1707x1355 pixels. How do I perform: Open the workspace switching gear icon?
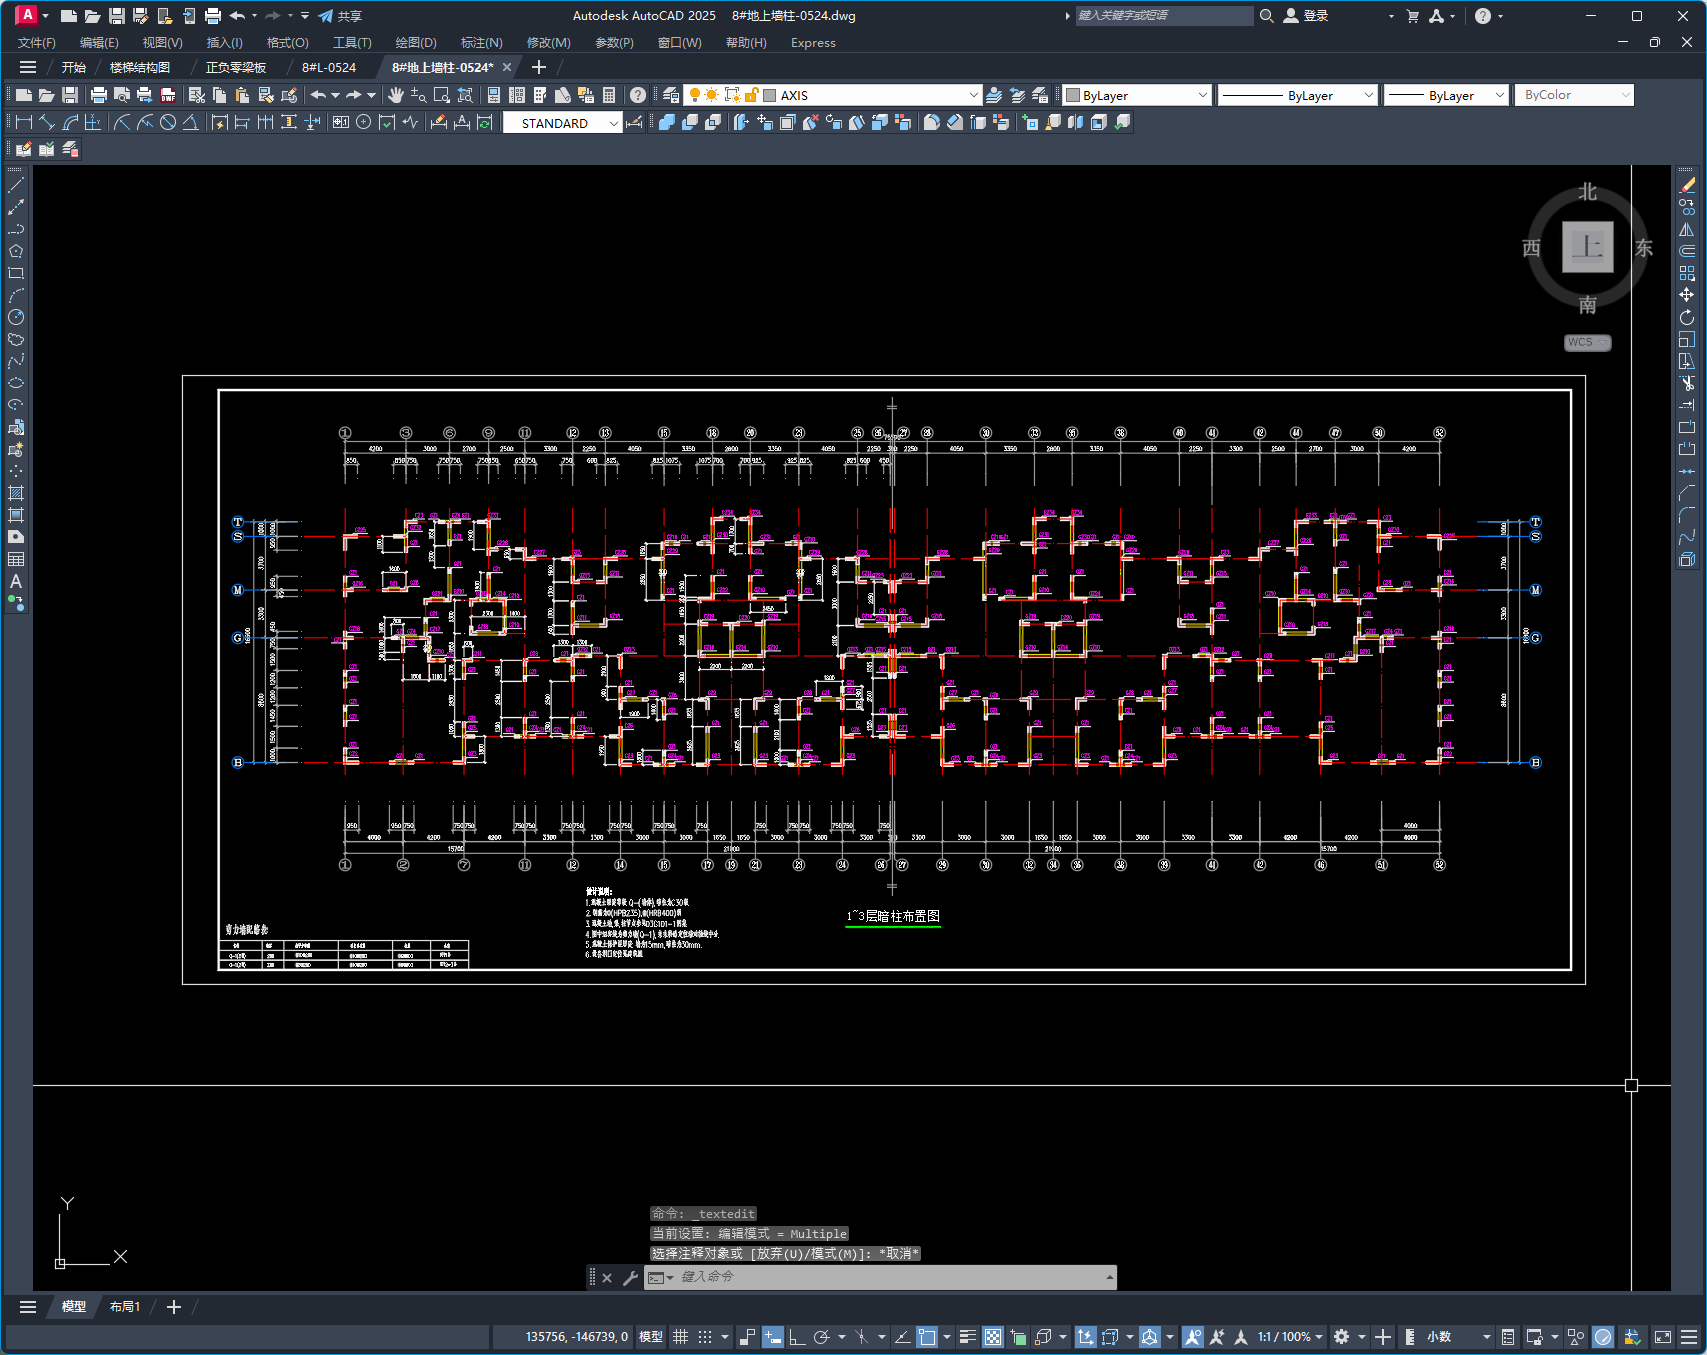(1342, 1337)
